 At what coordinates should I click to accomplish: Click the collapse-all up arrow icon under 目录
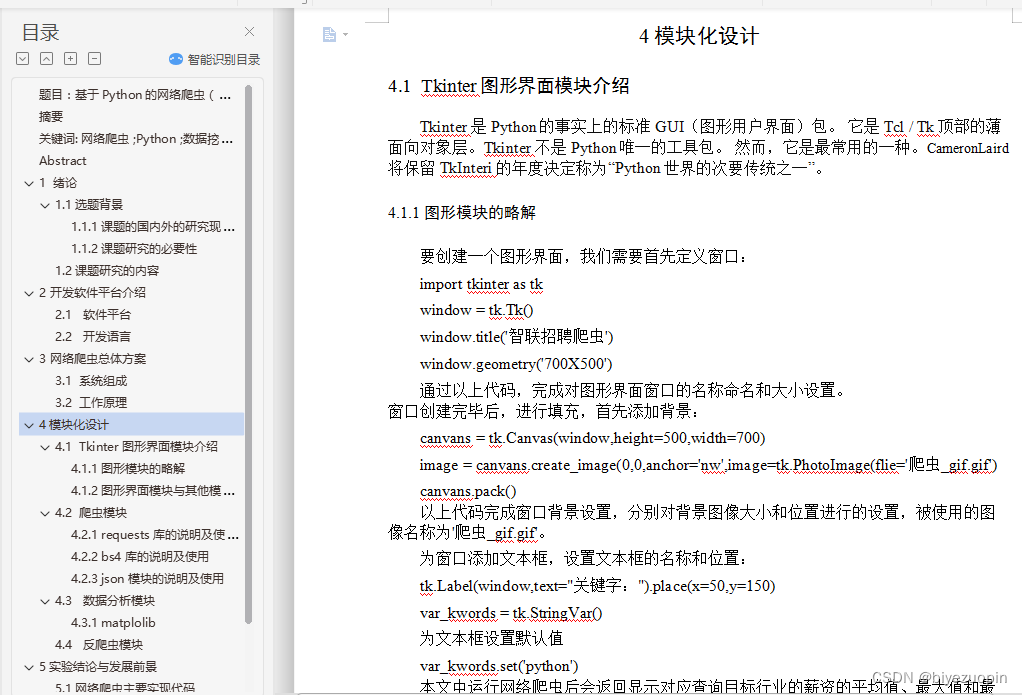46,59
